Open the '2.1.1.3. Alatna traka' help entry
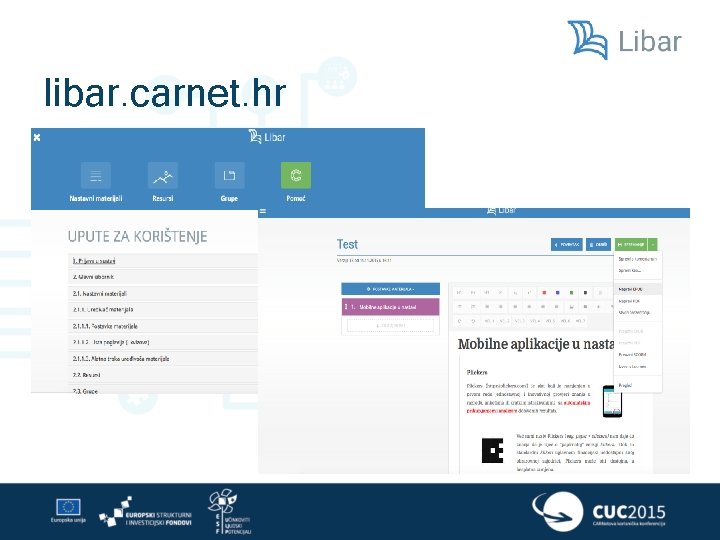Viewport: 720px width, 540px height. tap(163, 359)
